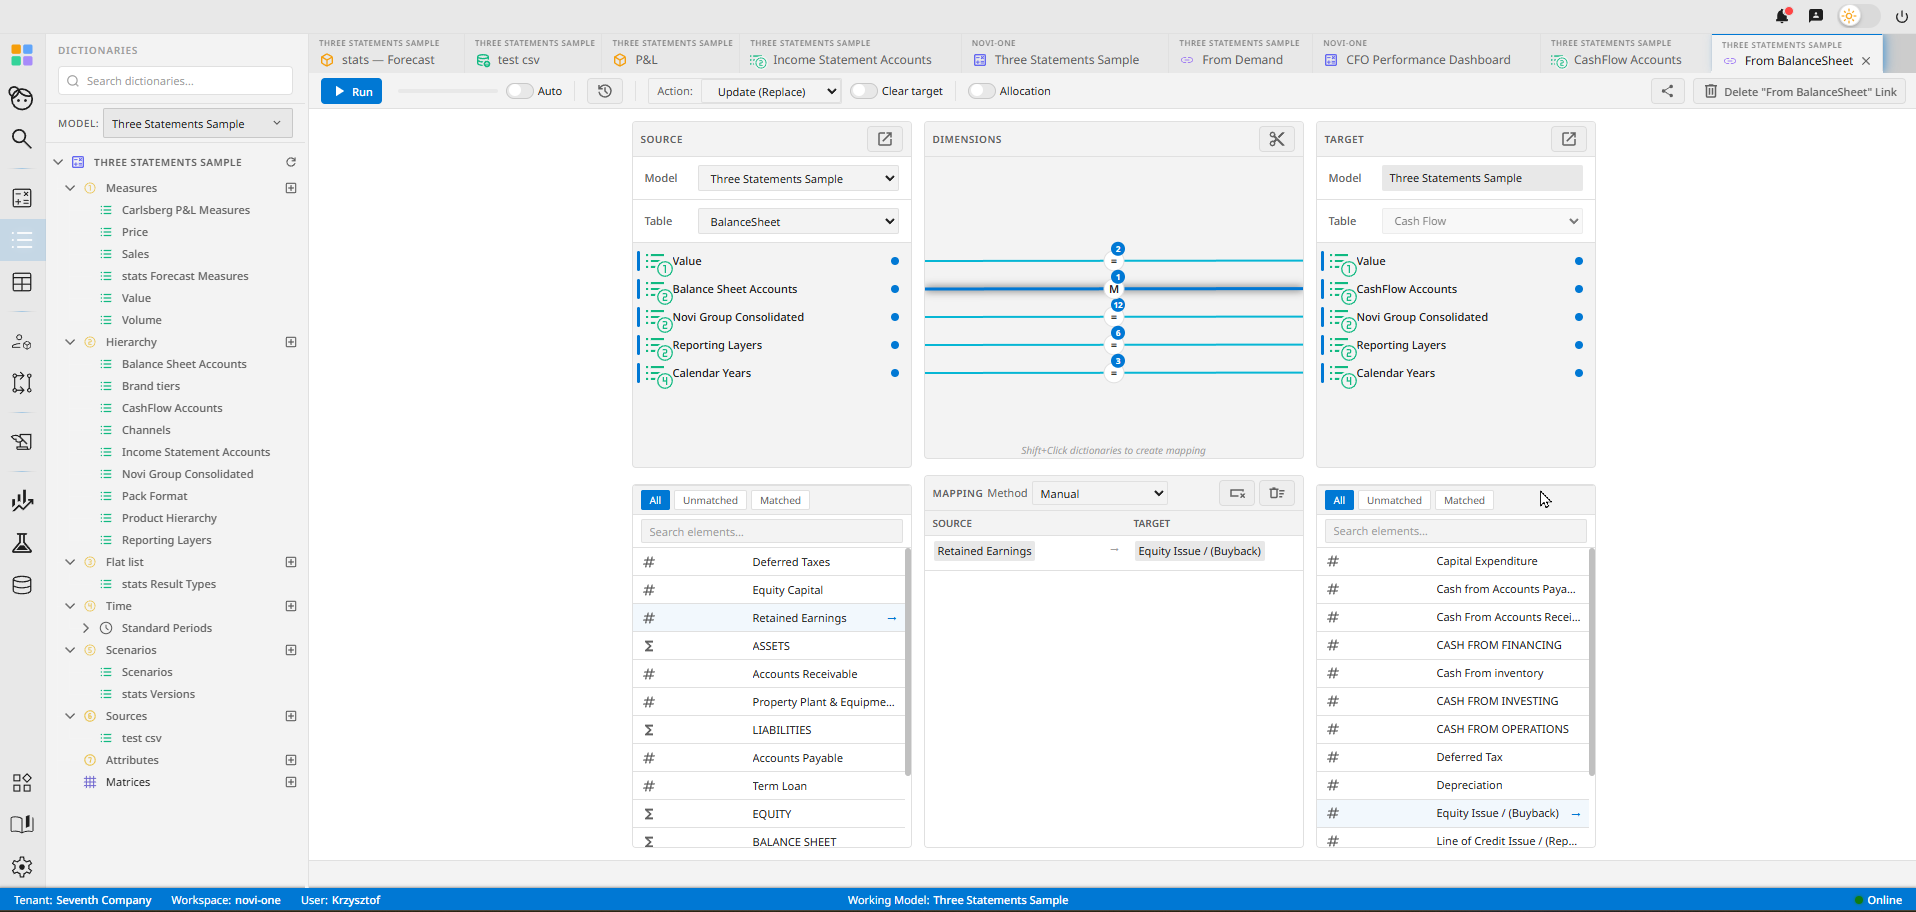Click the slider next to Run
The height and width of the screenshot is (912, 1916).
[x=447, y=91]
